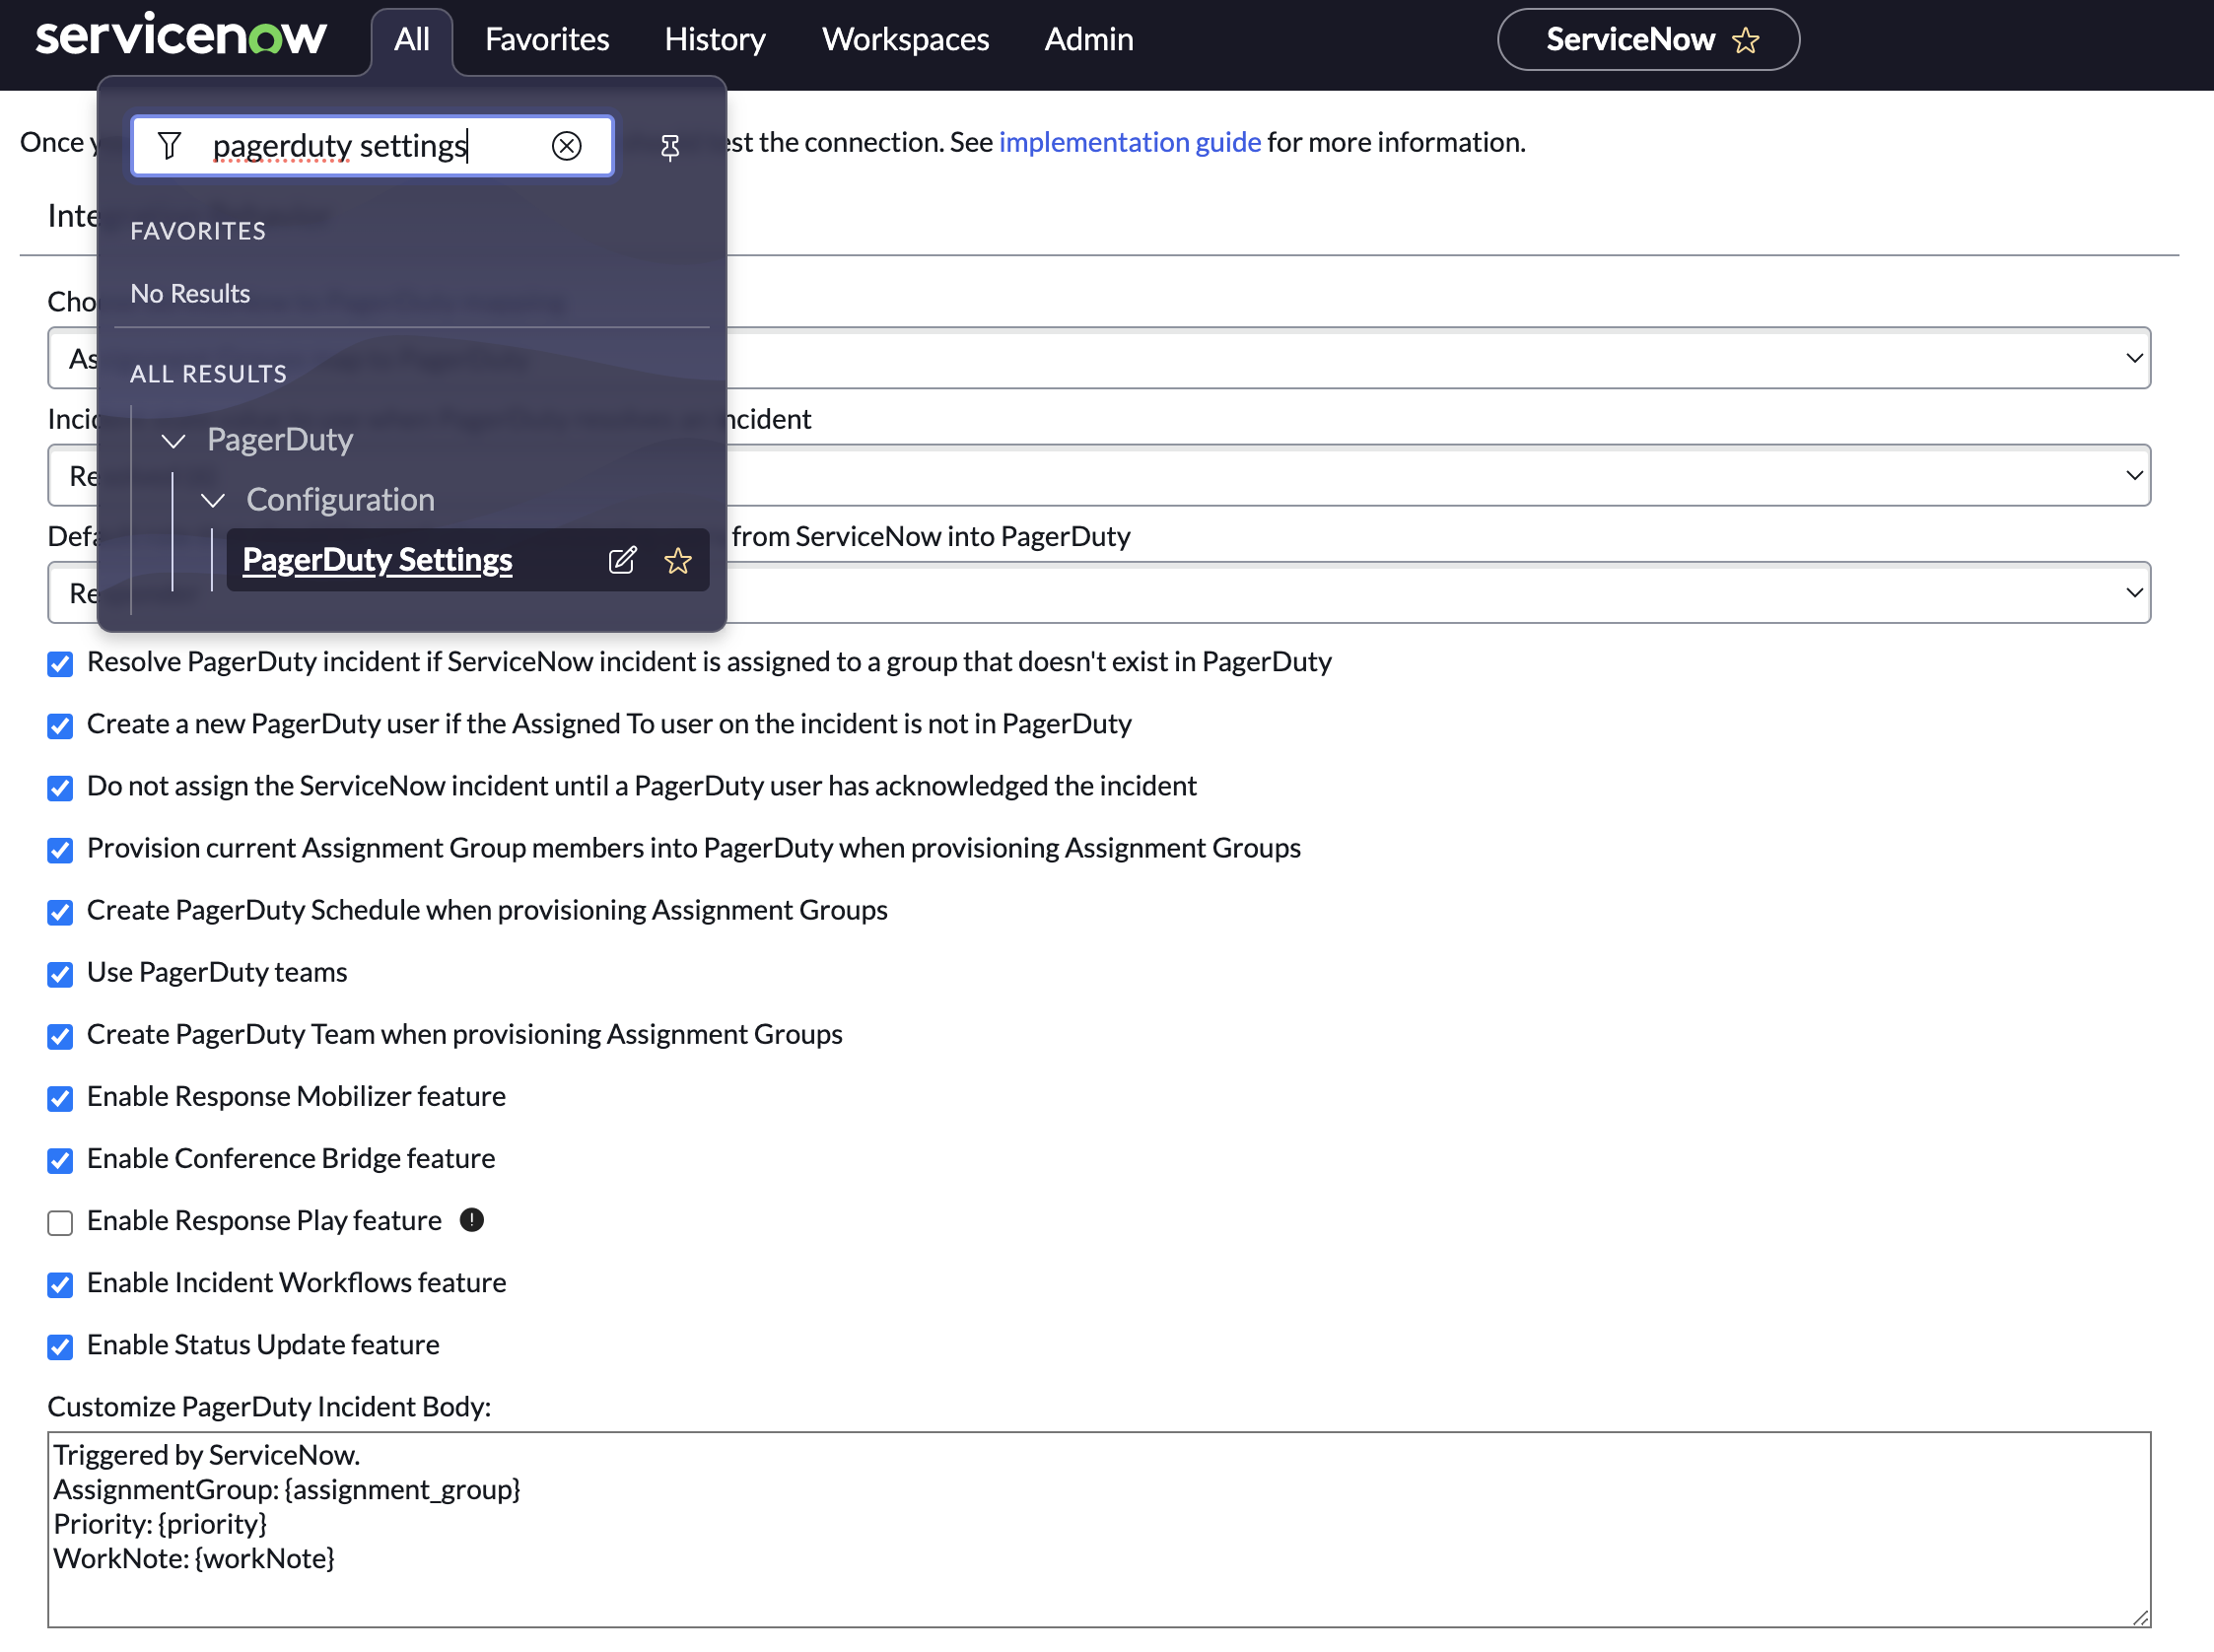2214x1652 pixels.
Task: Click the ServiceNow filter/funnel icon
Action: [170, 144]
